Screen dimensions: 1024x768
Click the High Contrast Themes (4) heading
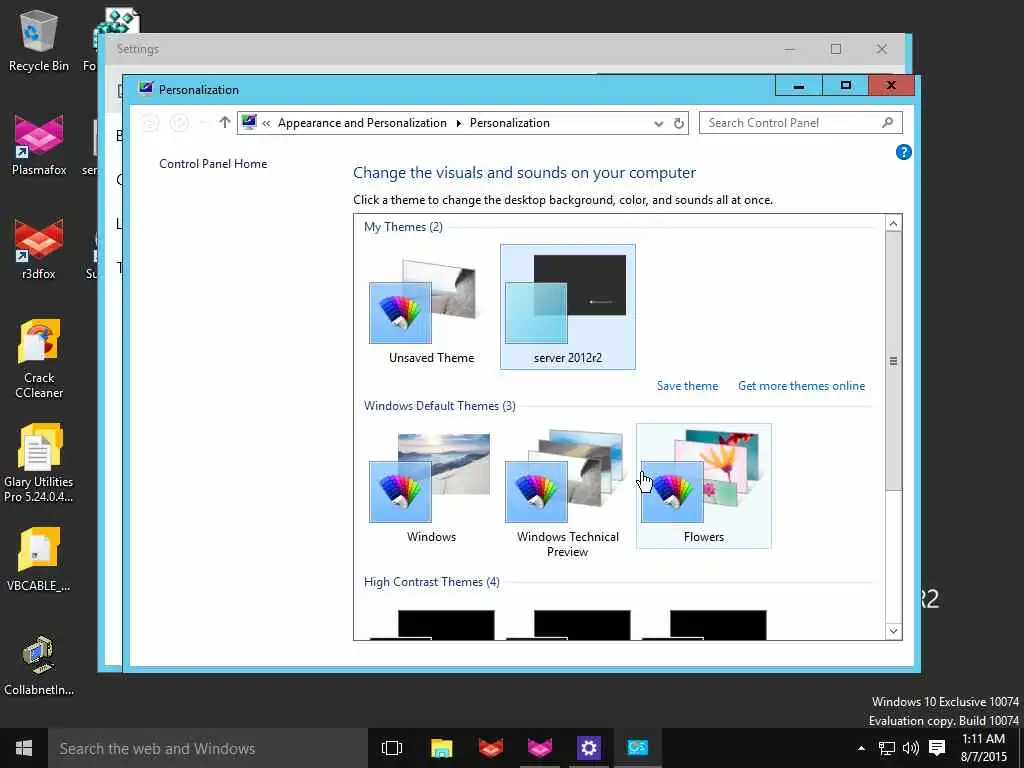(x=432, y=582)
